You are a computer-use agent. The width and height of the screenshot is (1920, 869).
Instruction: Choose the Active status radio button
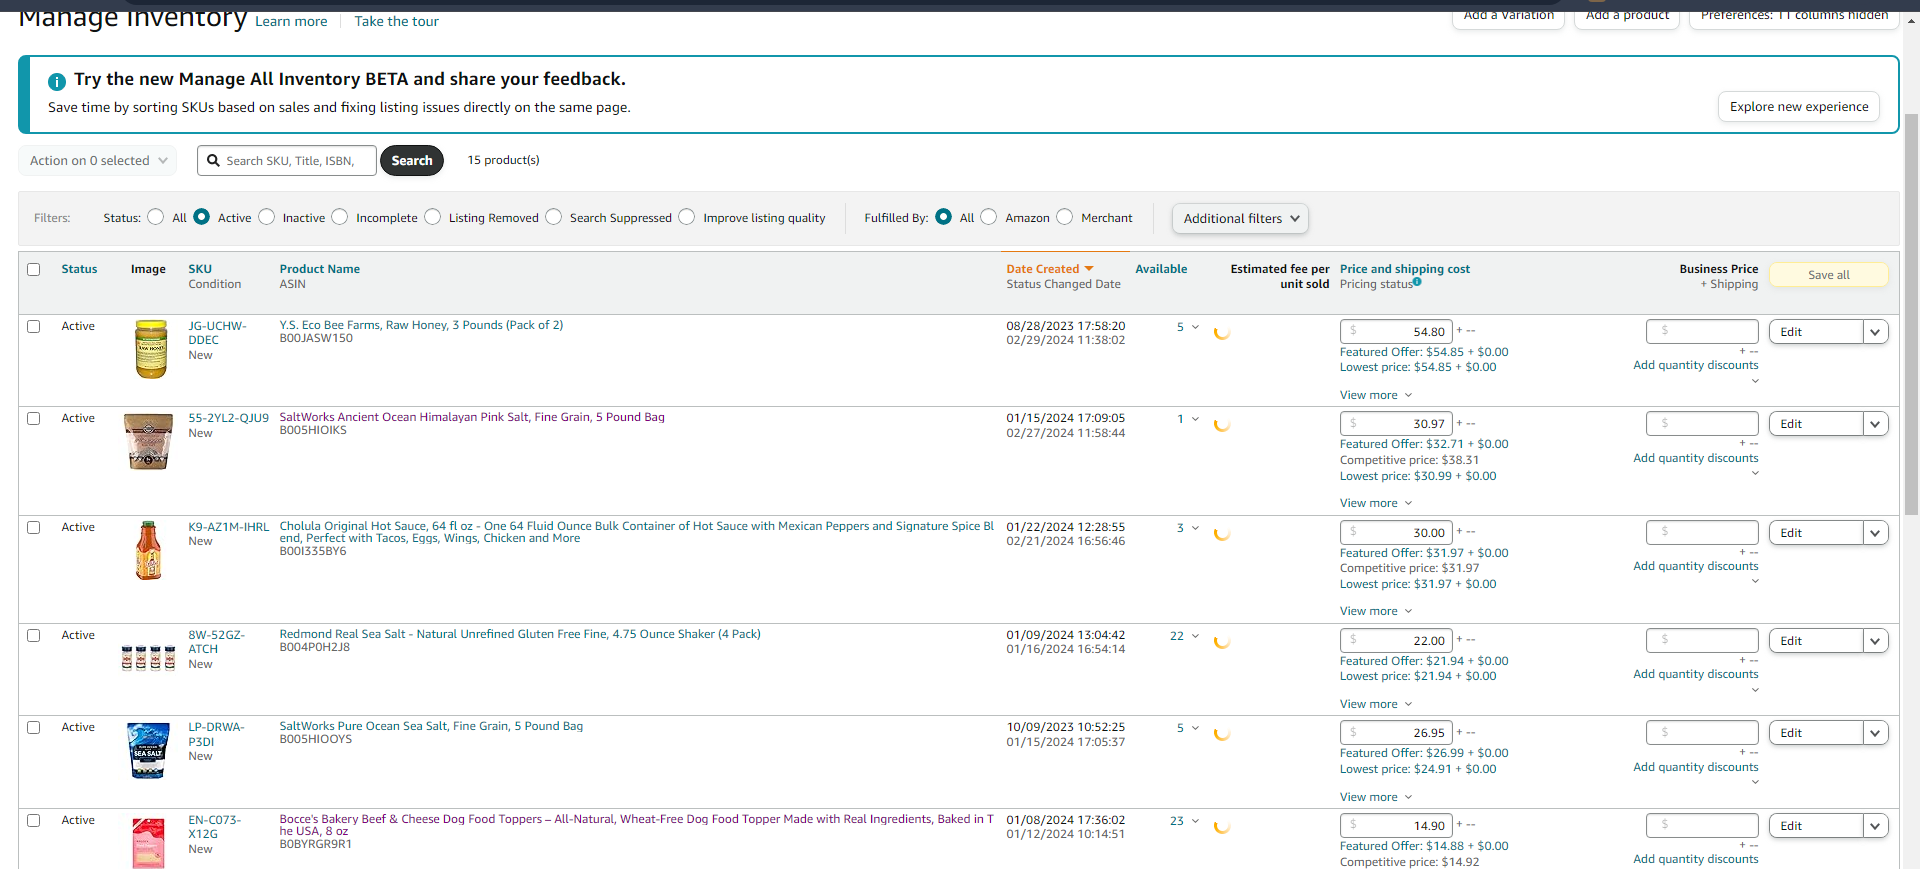(x=201, y=217)
